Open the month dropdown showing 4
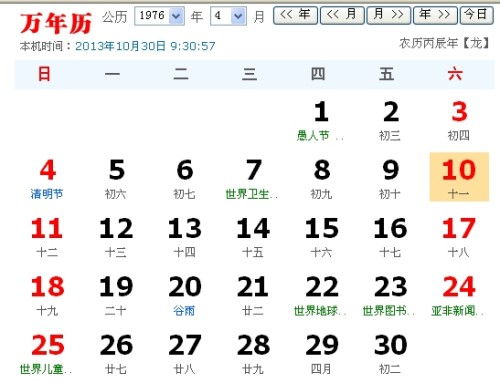This screenshot has height=383, width=500. [x=228, y=16]
